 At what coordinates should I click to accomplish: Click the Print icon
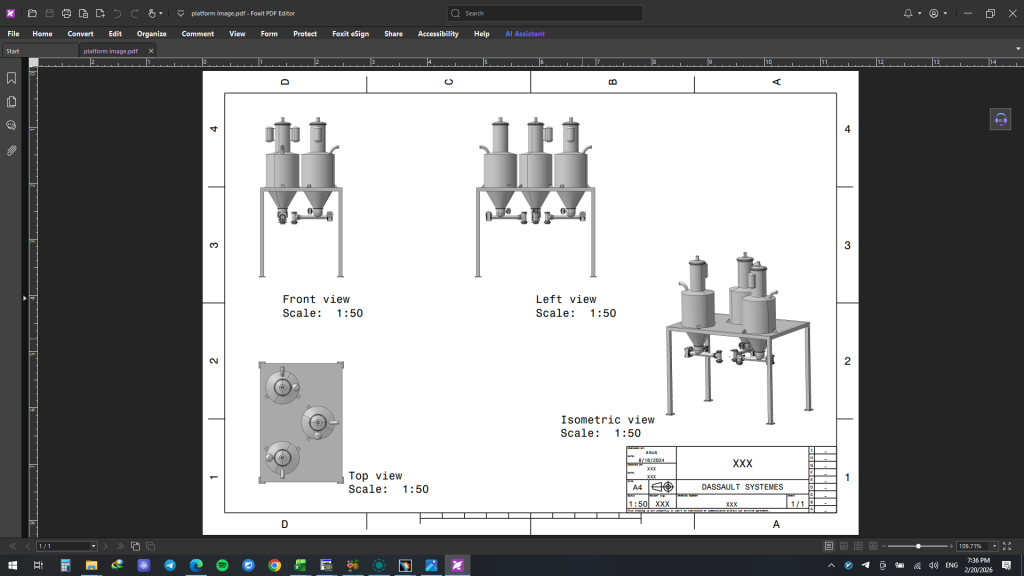click(66, 13)
